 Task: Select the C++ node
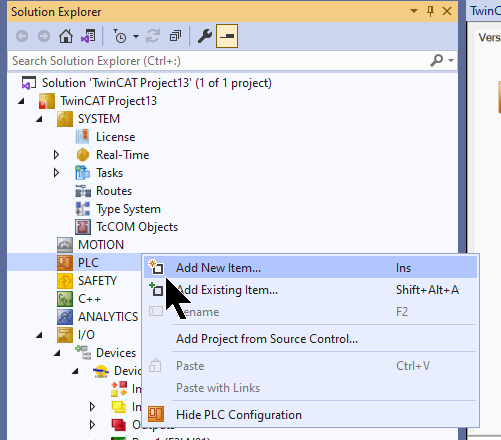pos(89,299)
